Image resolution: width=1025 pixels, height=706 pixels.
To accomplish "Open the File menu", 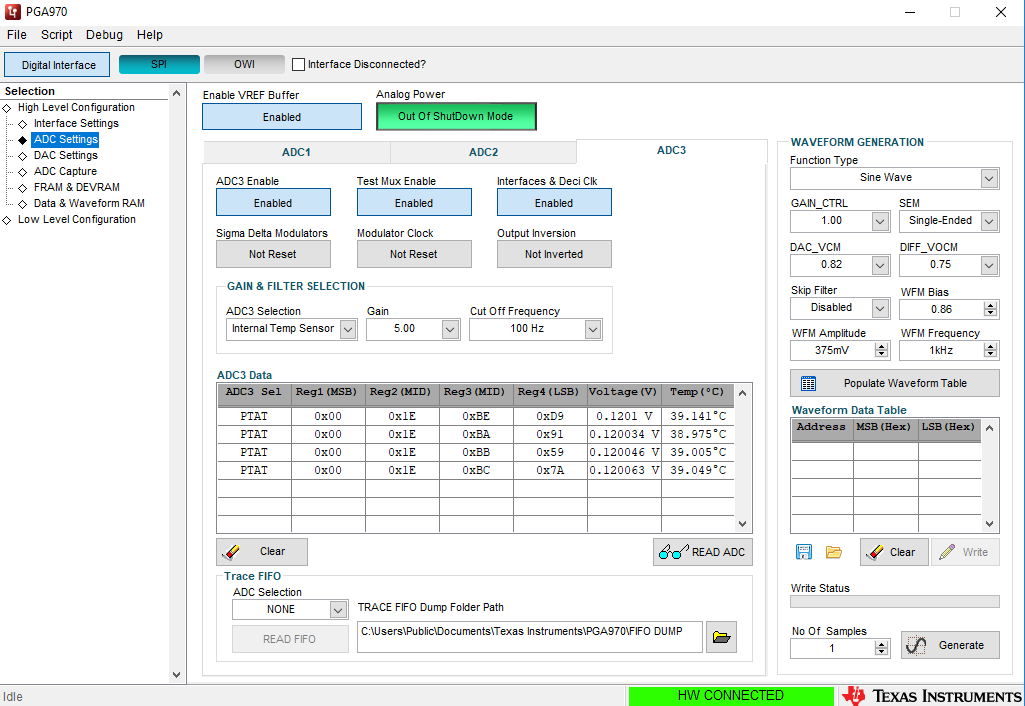I will (17, 35).
